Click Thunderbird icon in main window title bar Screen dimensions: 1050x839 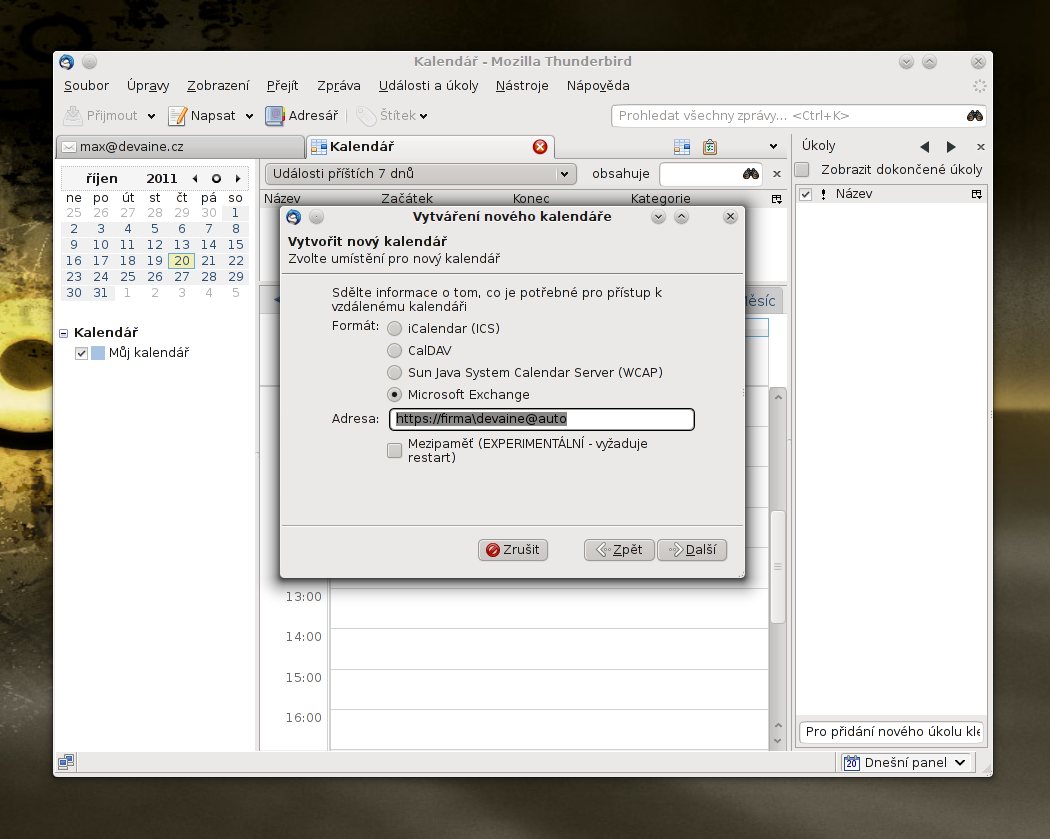click(66, 62)
